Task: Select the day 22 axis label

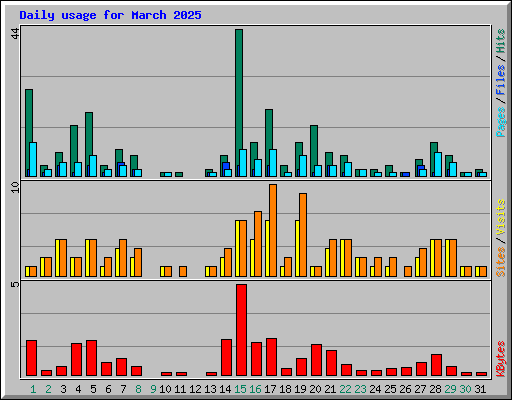Action: [x=345, y=389]
